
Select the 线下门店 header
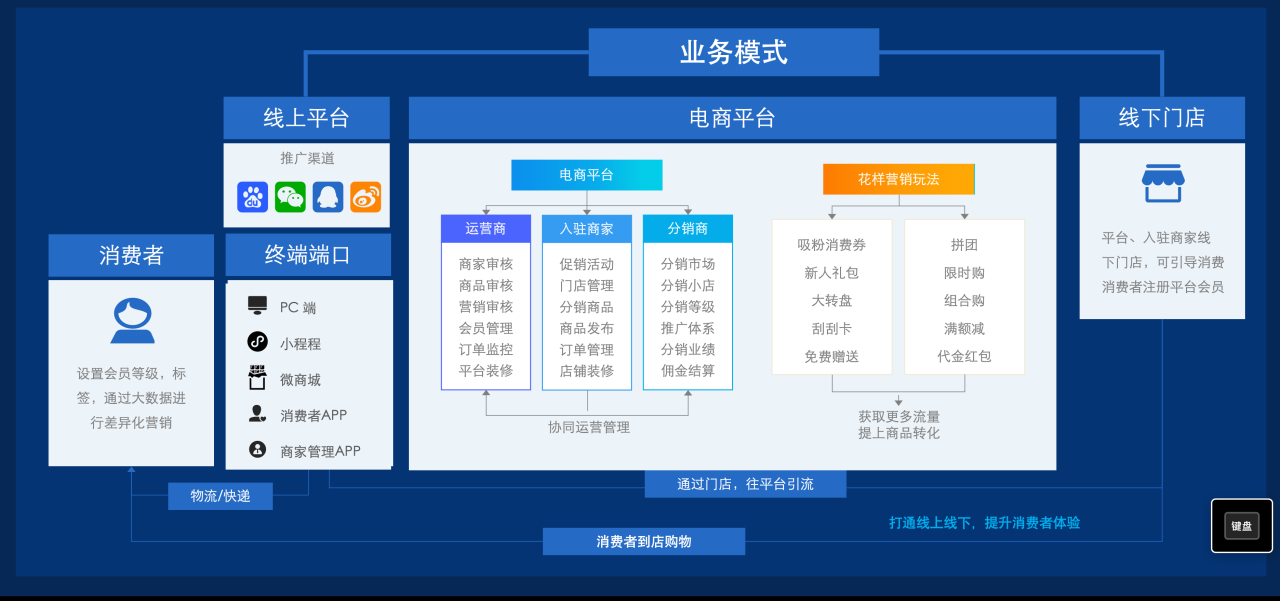pos(1162,118)
